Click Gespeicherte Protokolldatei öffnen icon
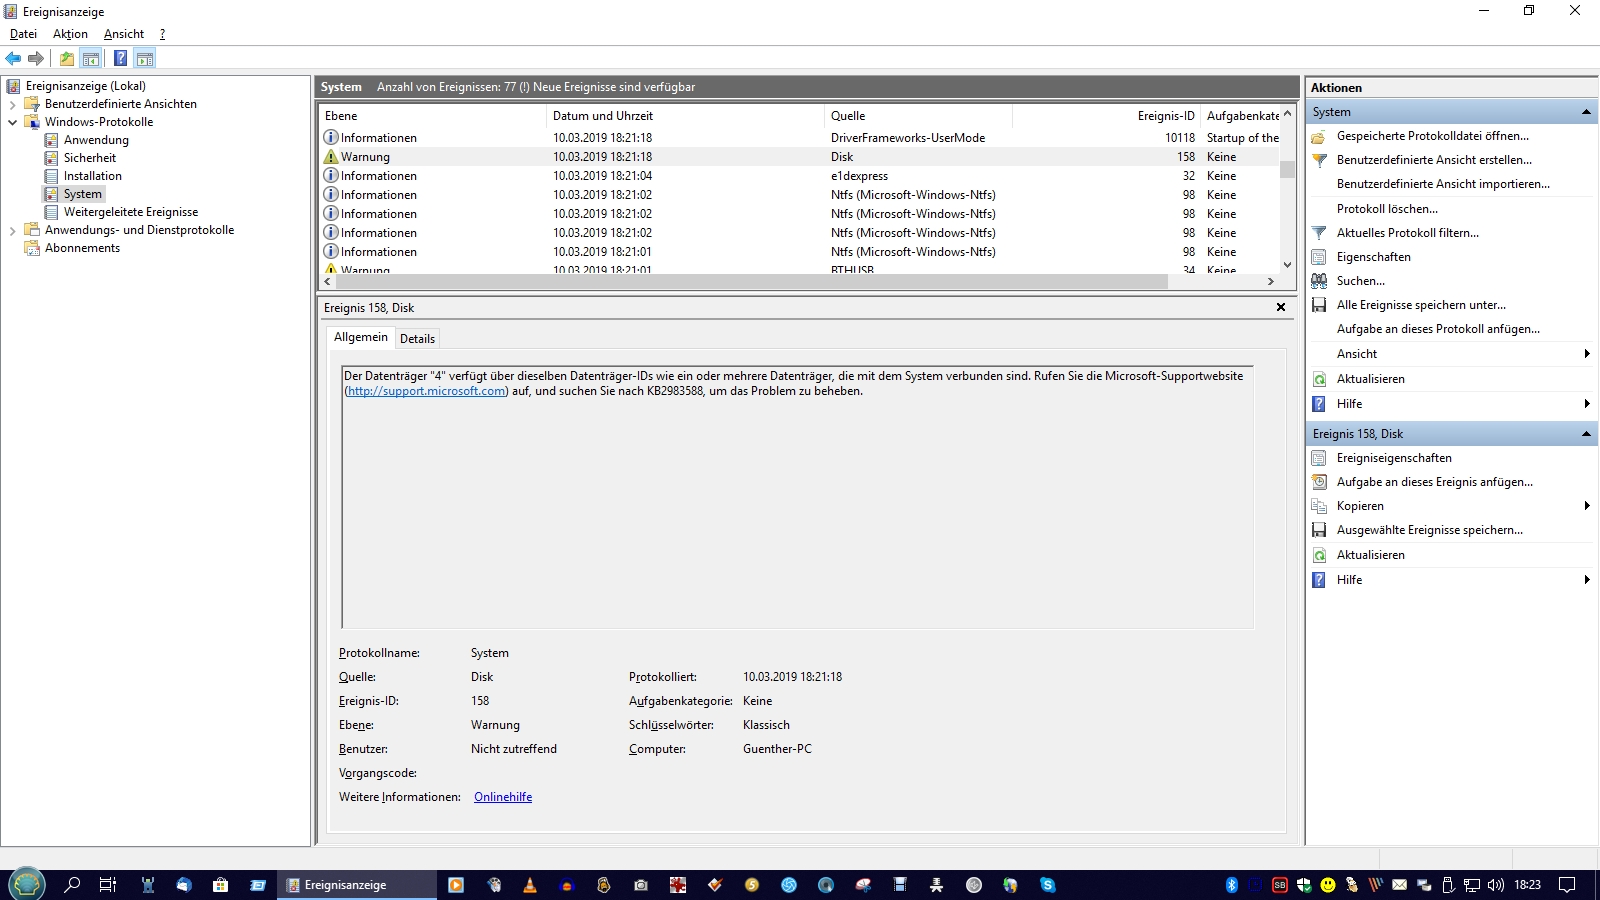 click(x=1319, y=136)
